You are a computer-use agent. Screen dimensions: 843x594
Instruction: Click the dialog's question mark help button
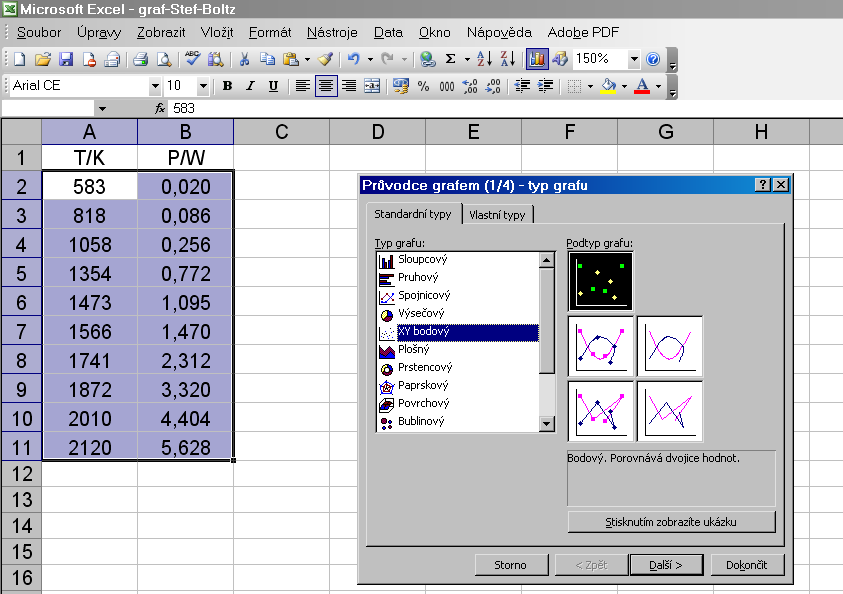coord(762,185)
